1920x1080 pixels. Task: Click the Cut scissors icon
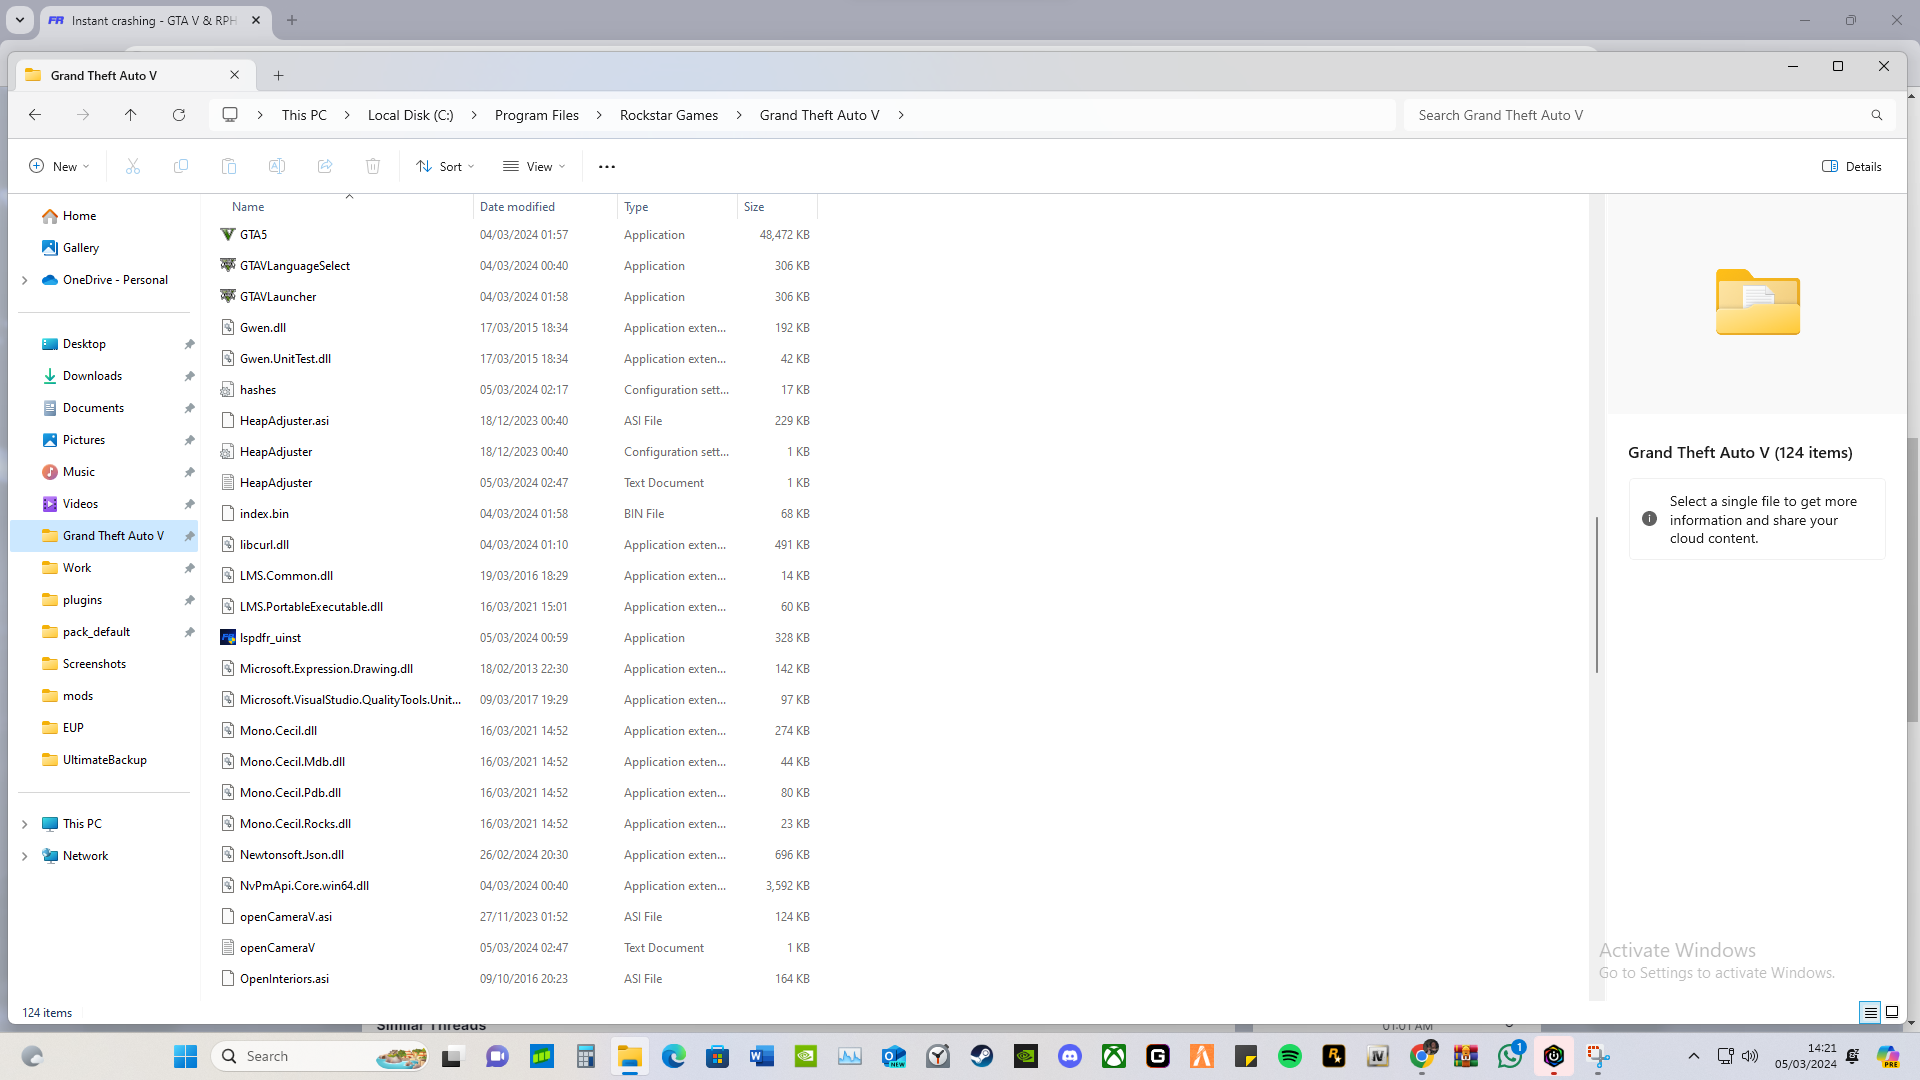pyautogui.click(x=133, y=166)
